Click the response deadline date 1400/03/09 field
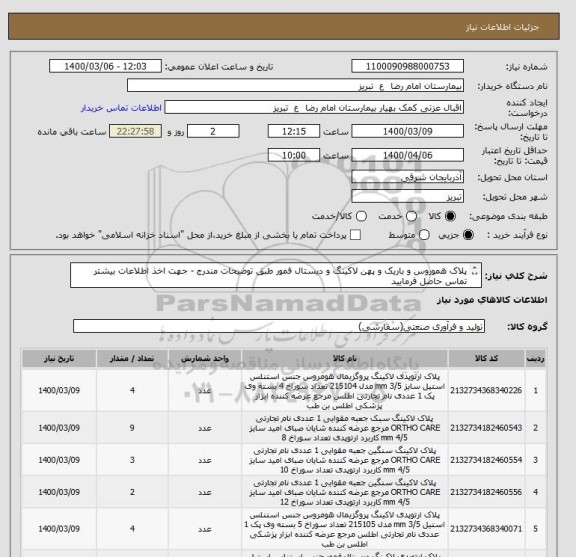This screenshot has height=557, width=576. click(407, 131)
